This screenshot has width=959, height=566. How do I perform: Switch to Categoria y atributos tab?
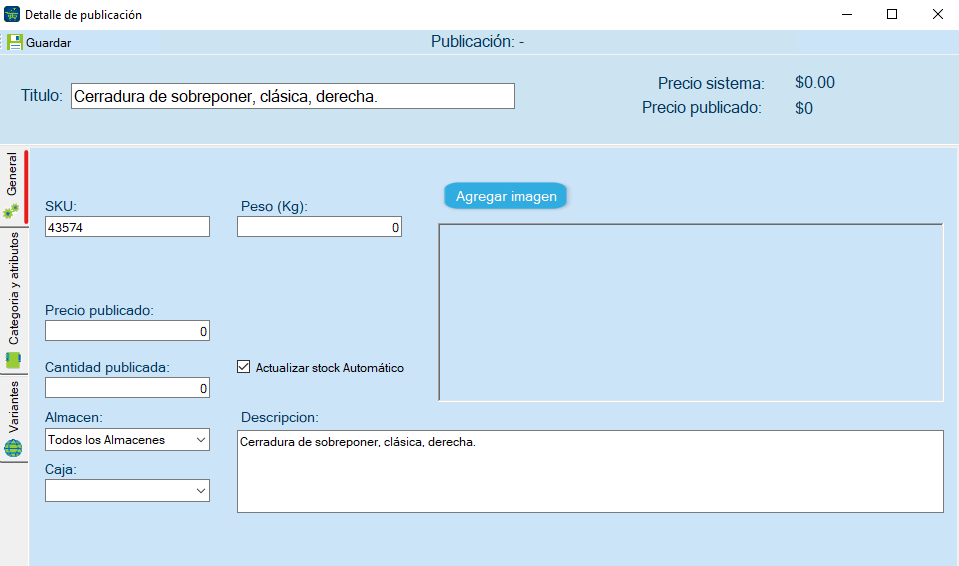[x=13, y=300]
